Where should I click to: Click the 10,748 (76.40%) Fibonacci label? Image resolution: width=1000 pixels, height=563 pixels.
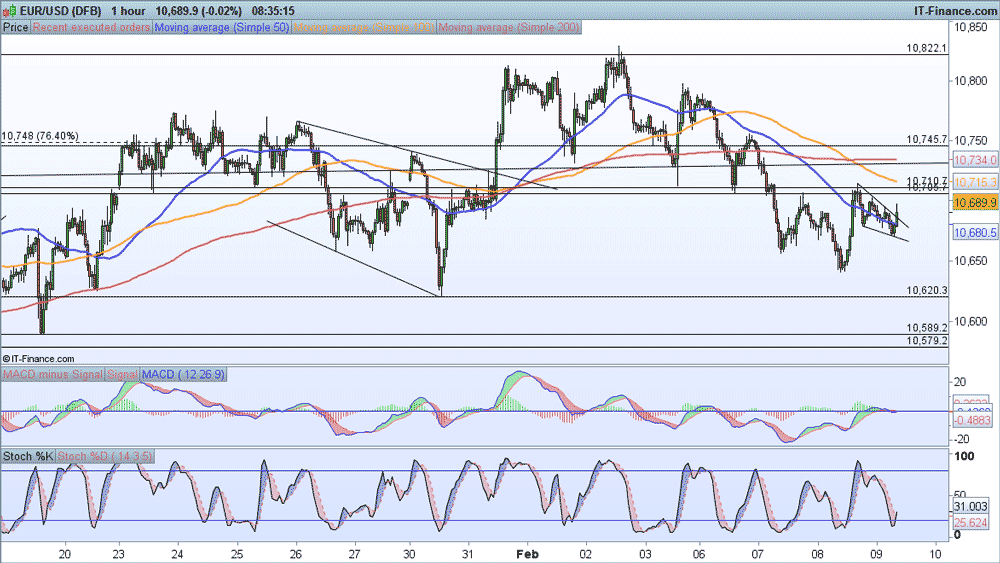[40, 136]
